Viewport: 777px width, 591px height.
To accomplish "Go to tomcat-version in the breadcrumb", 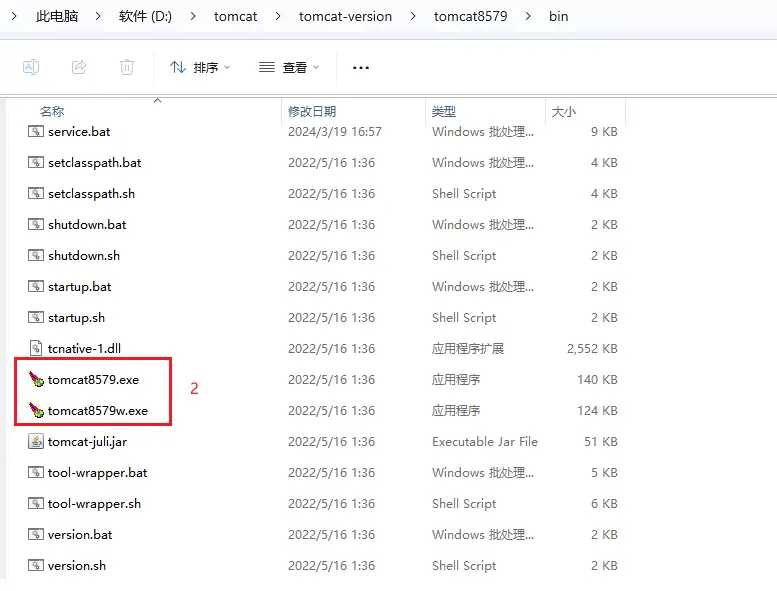I will coord(345,16).
